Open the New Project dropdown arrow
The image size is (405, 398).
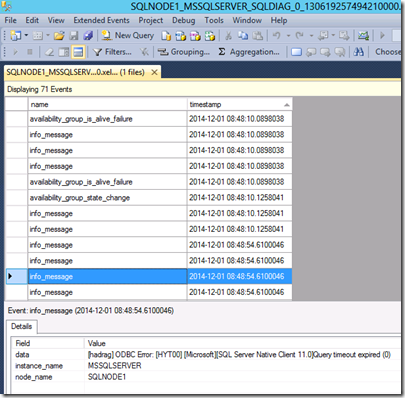point(26,35)
